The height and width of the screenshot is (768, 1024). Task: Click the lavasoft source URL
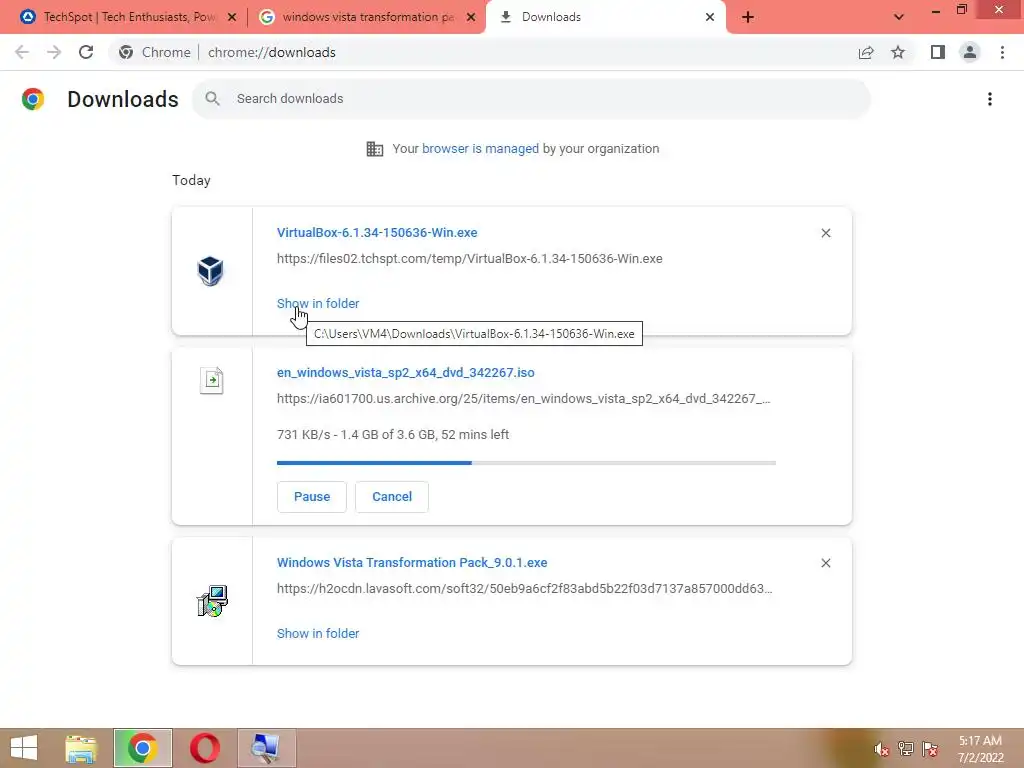[x=524, y=589]
